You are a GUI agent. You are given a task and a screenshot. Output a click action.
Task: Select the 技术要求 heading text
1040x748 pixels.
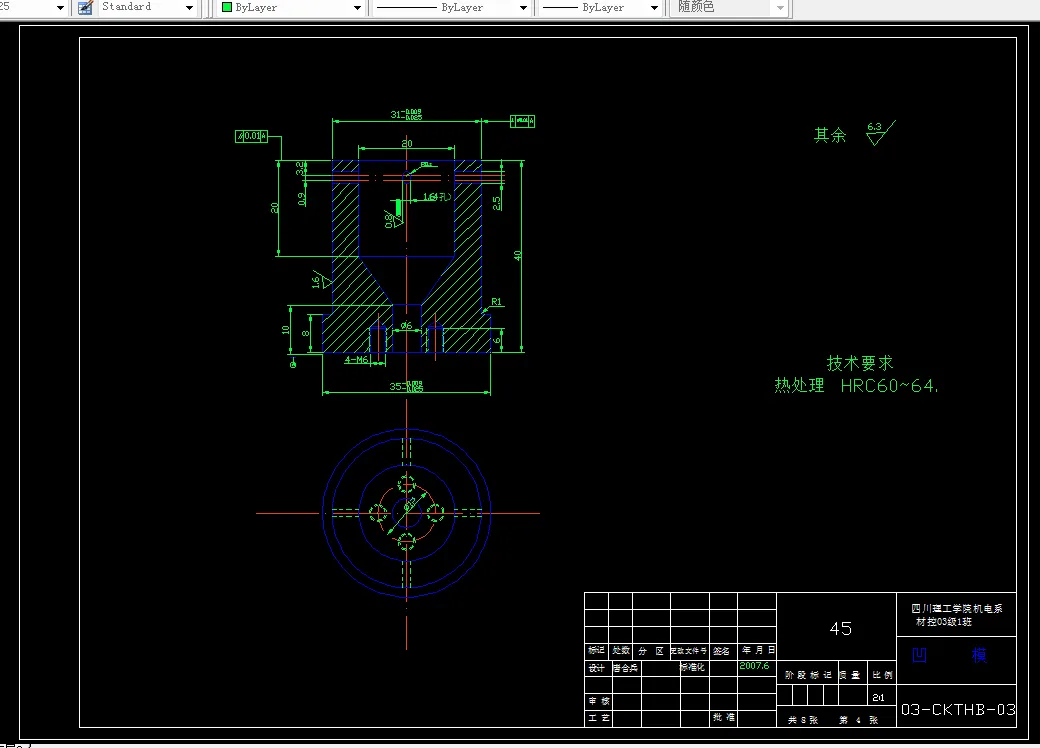(860, 363)
